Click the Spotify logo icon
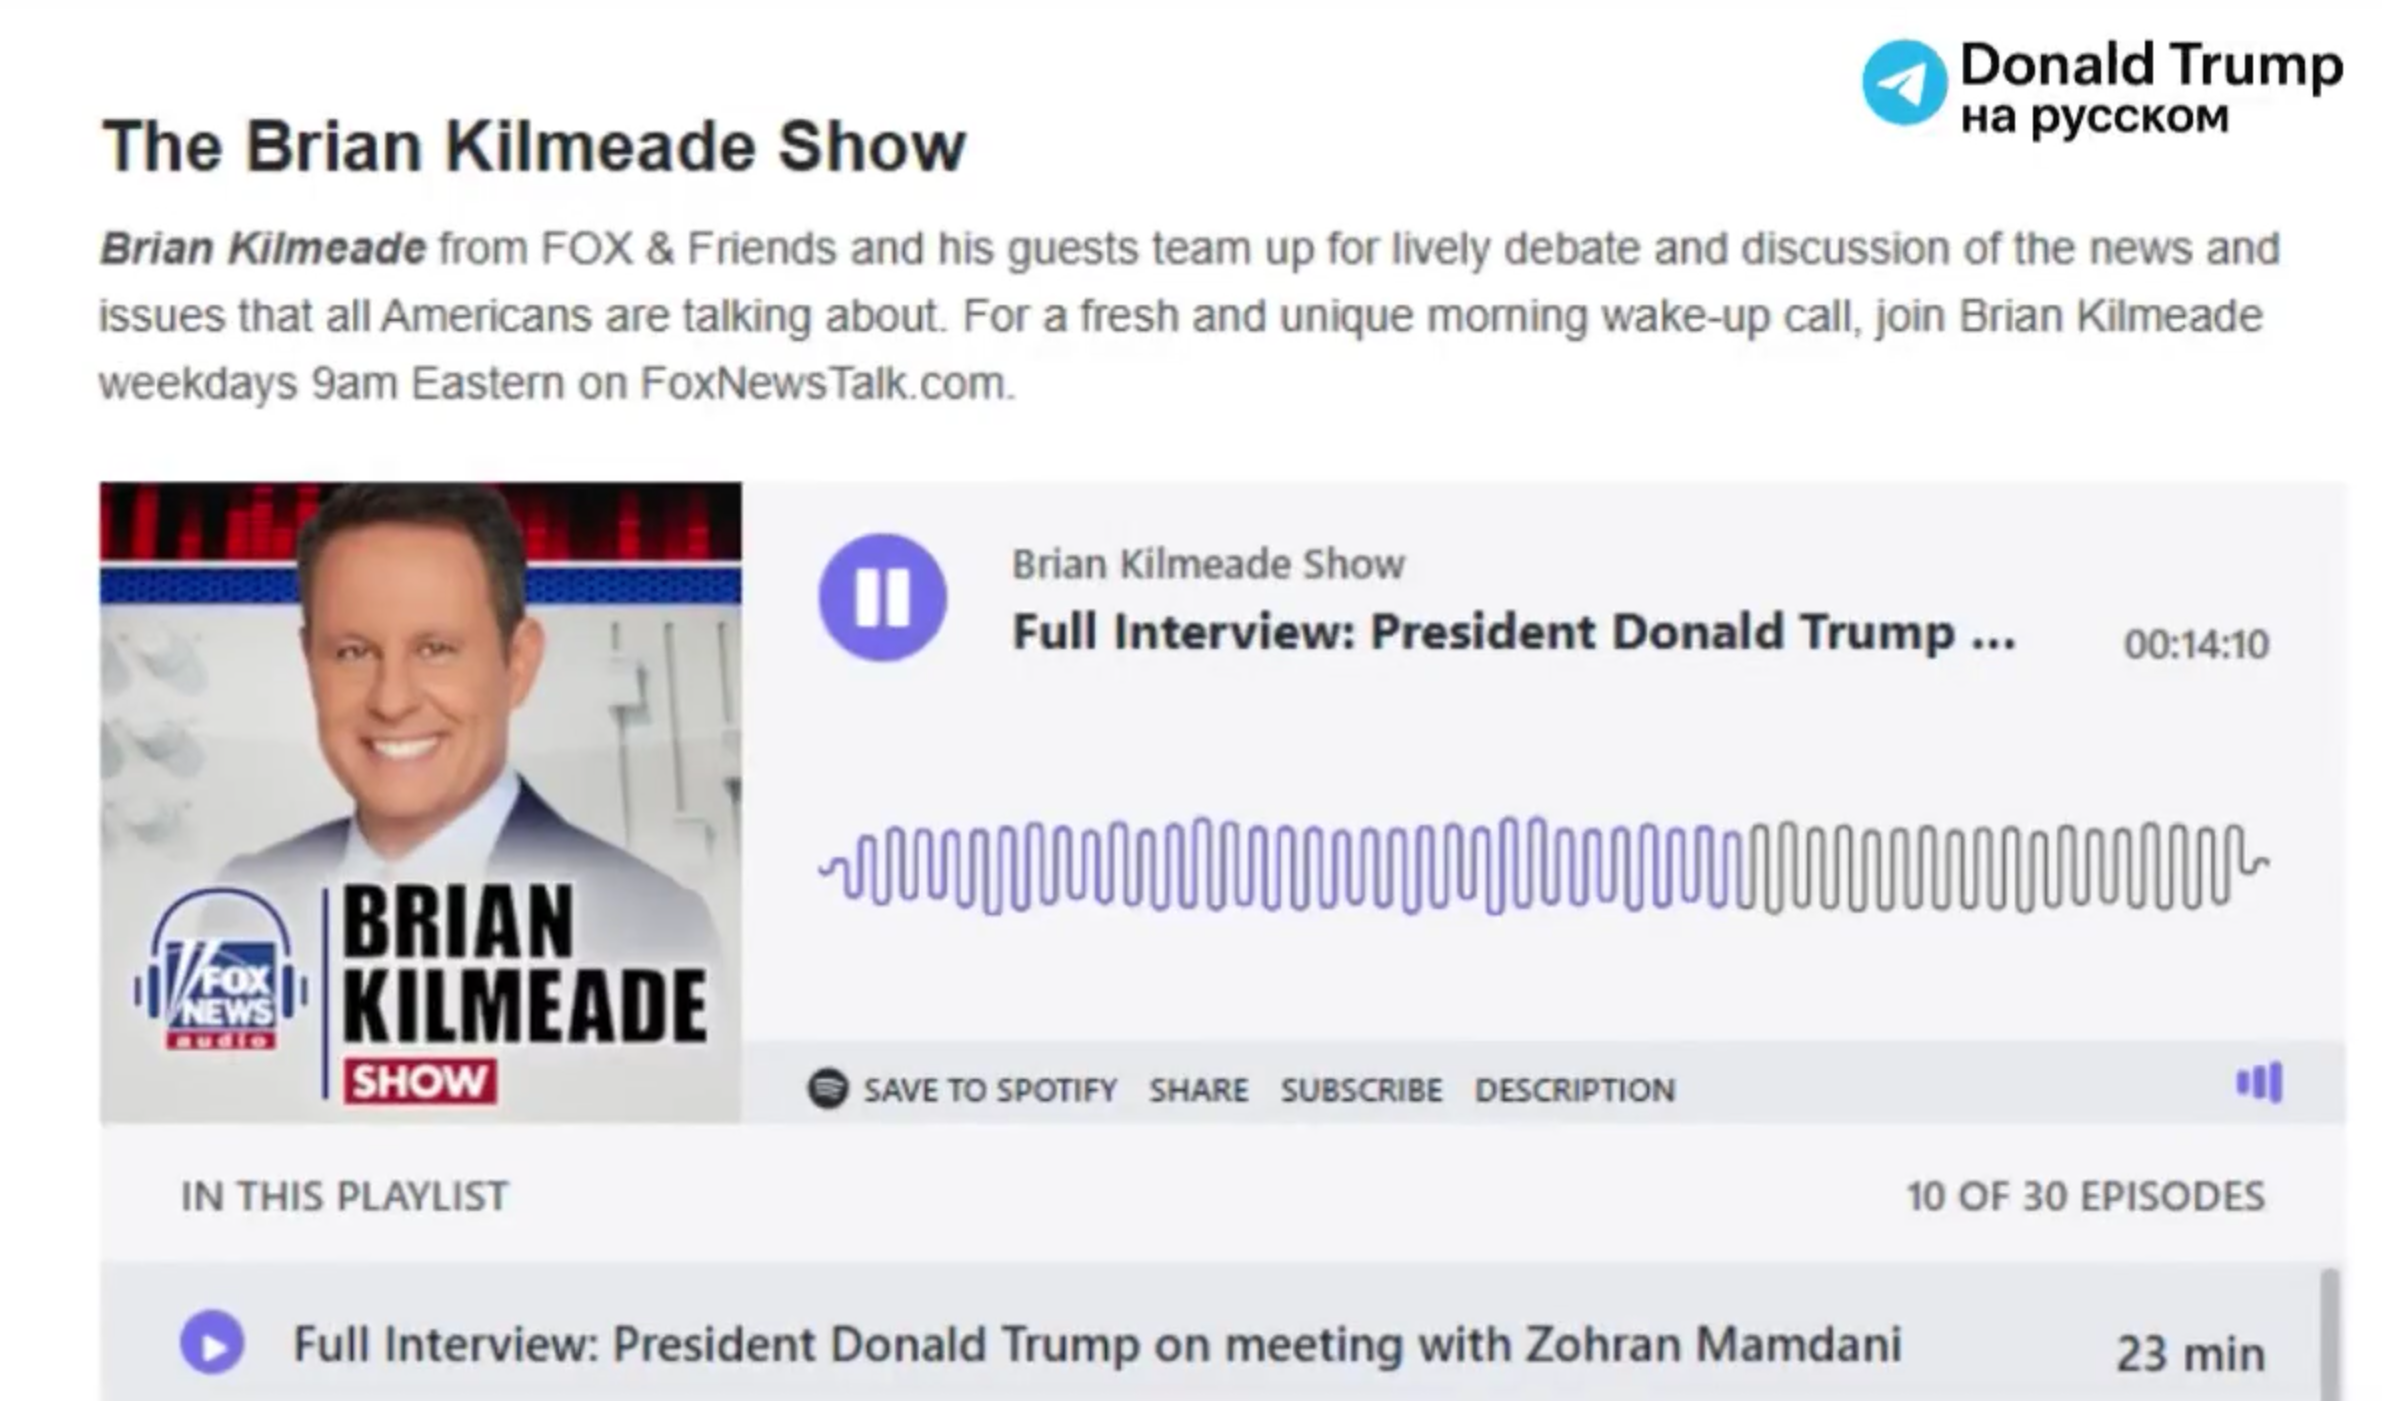2382x1401 pixels. tap(828, 1088)
